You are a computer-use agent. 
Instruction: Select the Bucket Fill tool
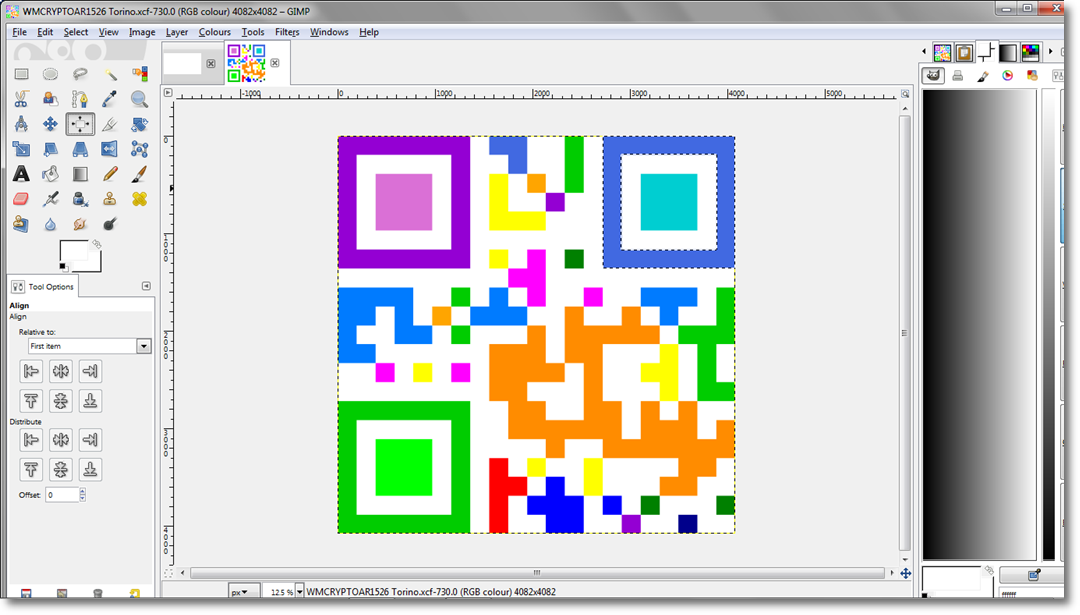(50, 174)
